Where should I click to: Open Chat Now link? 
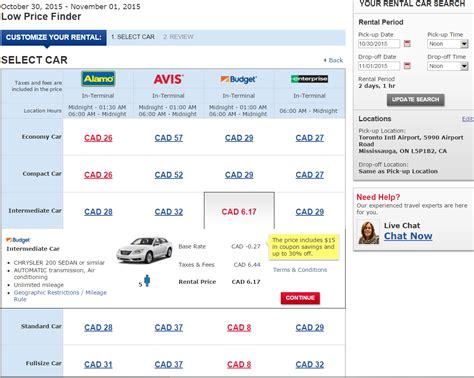click(408, 236)
